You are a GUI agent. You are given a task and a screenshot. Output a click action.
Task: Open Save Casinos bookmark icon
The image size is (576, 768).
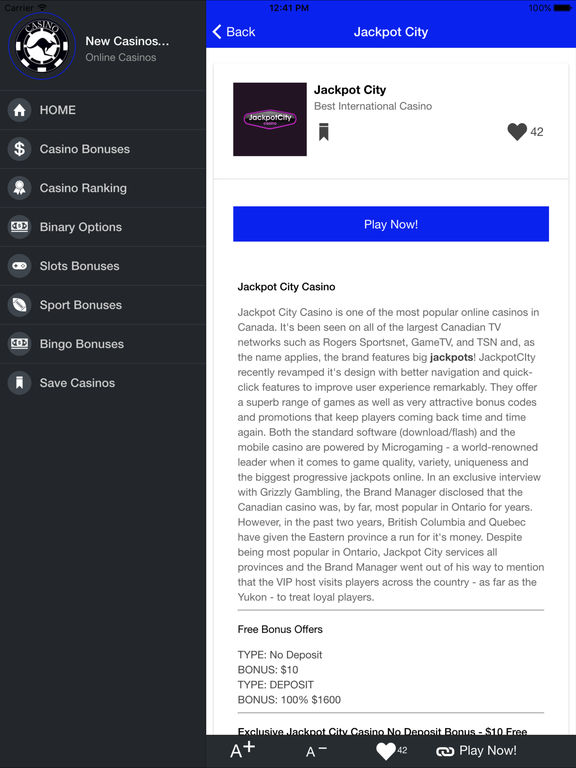[x=20, y=383]
